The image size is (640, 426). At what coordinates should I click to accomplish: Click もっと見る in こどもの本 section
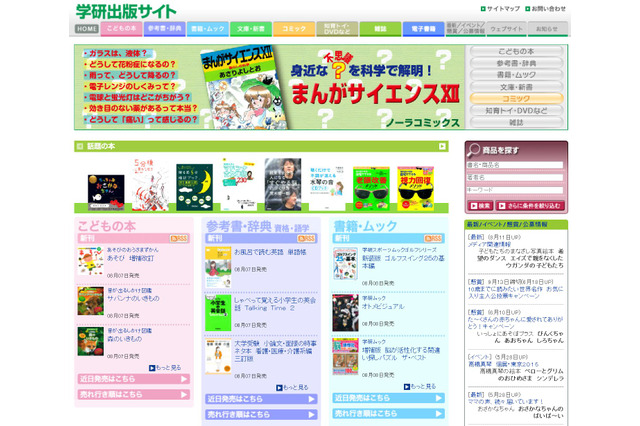coord(165,368)
